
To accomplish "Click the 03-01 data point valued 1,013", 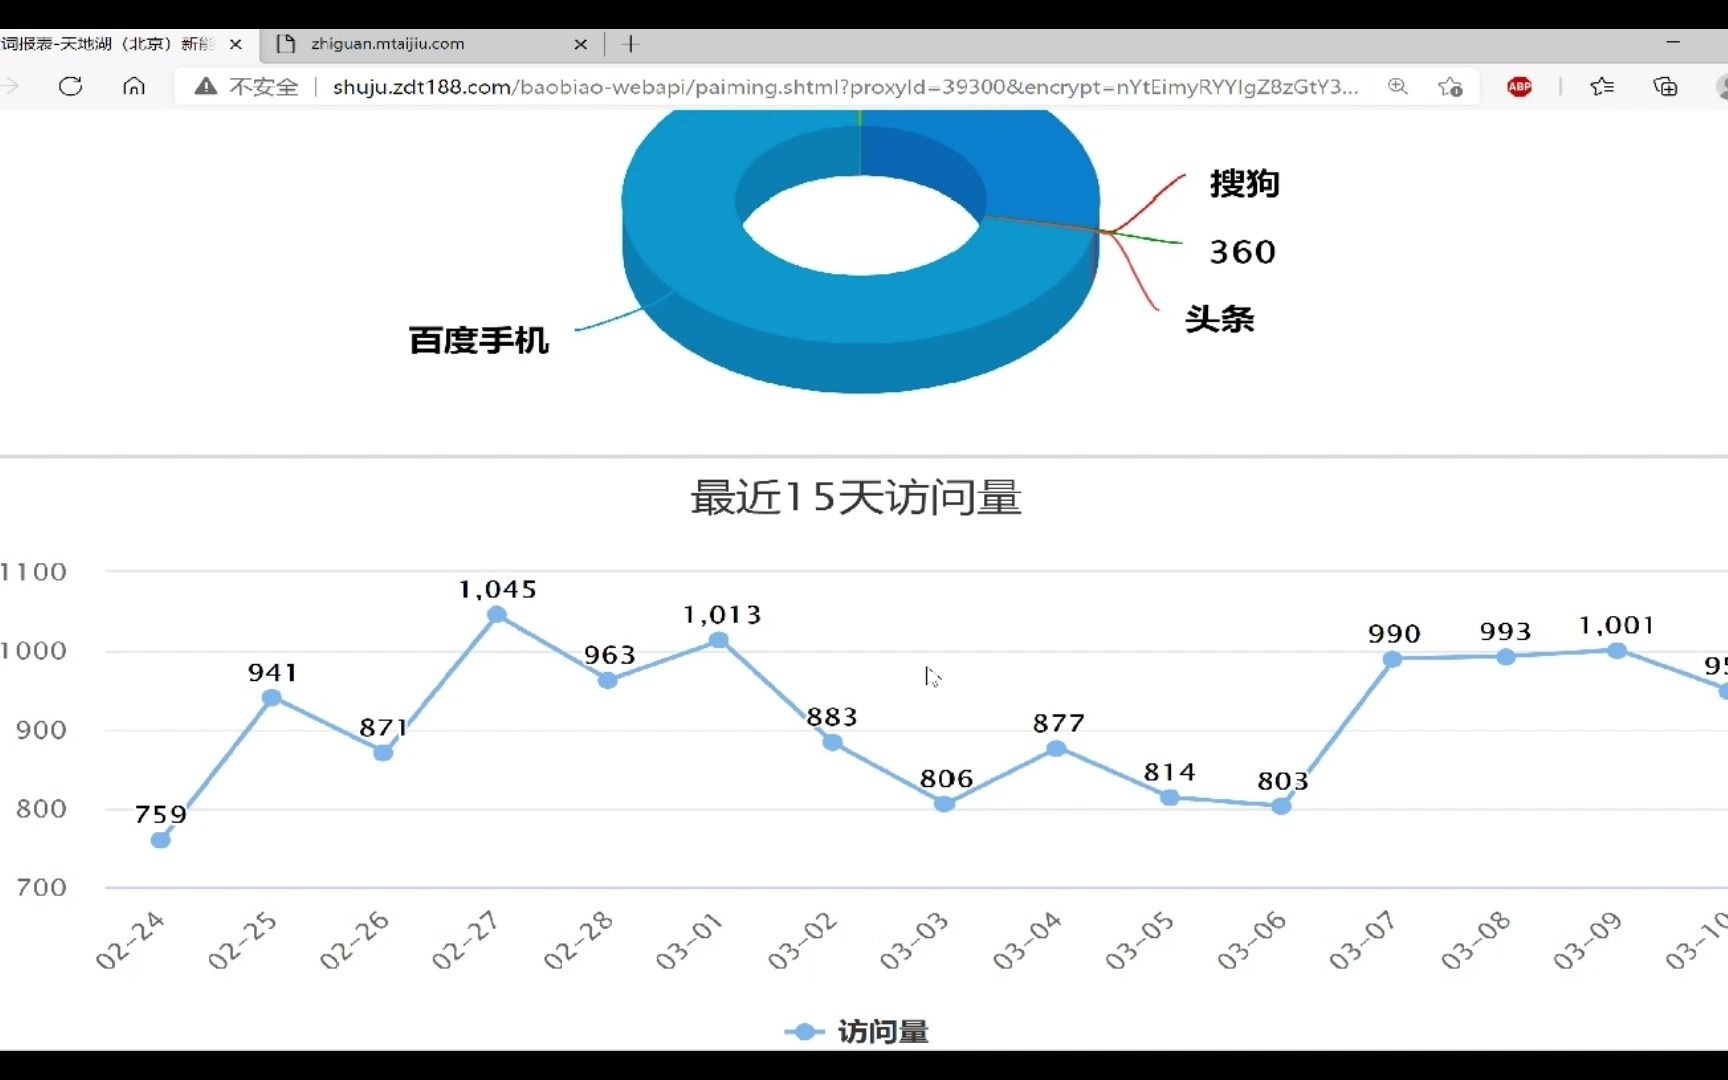I will tap(719, 640).
